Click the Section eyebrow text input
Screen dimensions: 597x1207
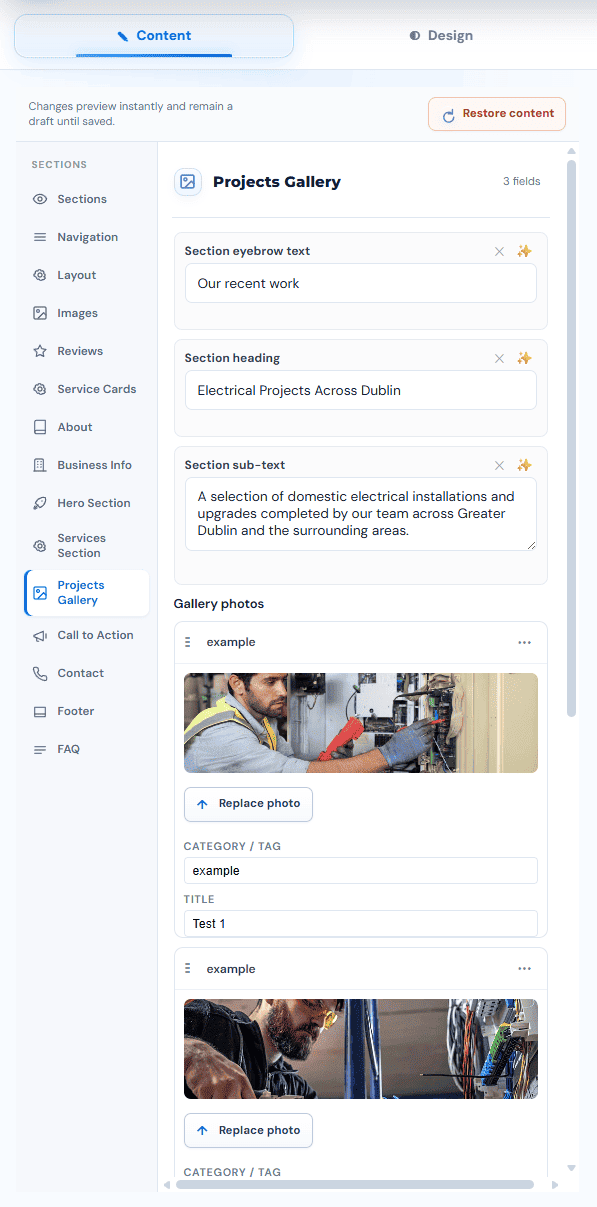[x=361, y=283]
